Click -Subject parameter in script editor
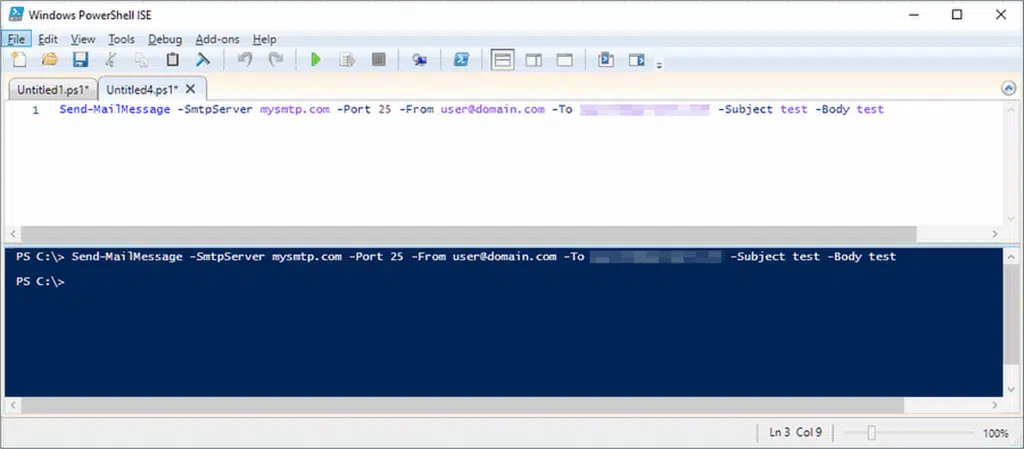 pos(745,110)
